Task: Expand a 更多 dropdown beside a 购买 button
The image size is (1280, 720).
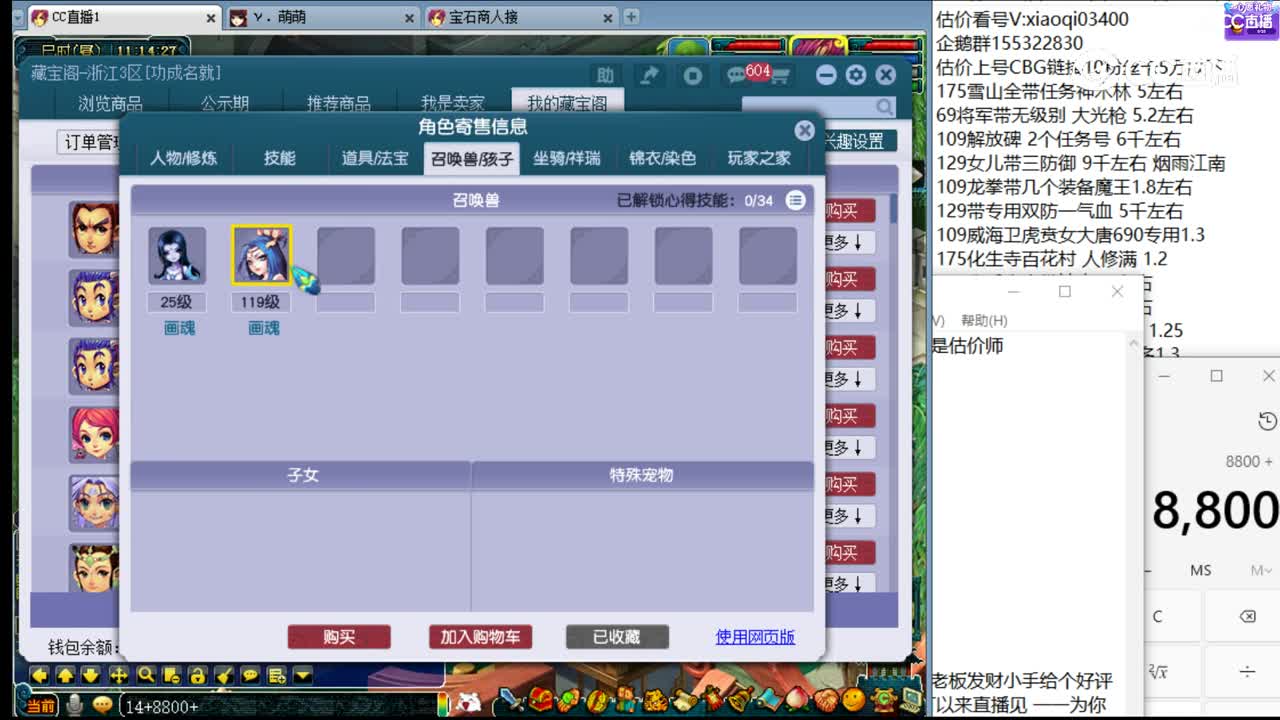Action: (x=848, y=241)
